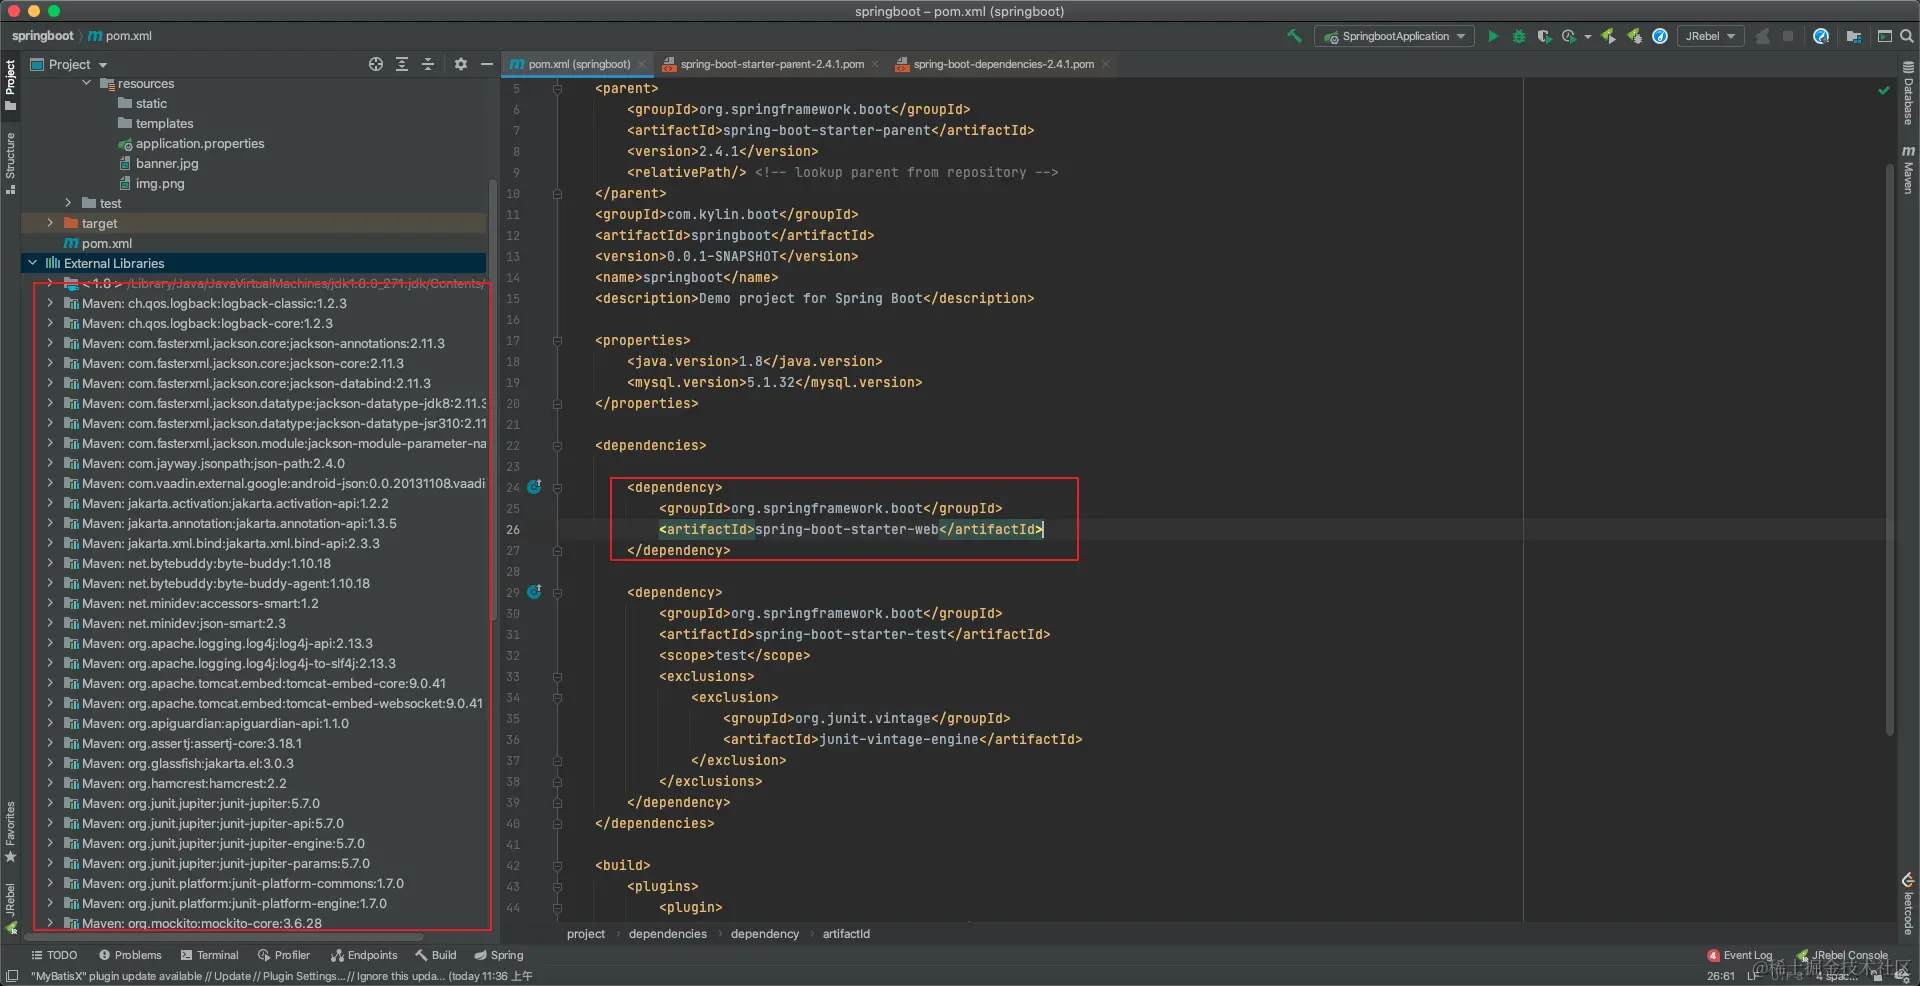Click the artifactId breadcrumb
This screenshot has width=1920, height=986.
point(846,934)
